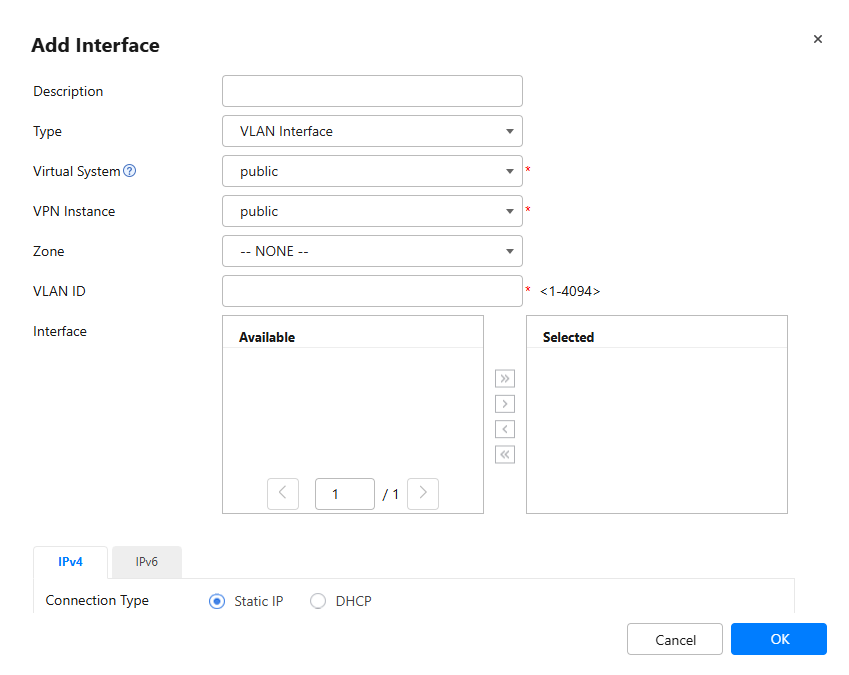Focus the VLAN ID input field
This screenshot has width=849, height=675.
[372, 291]
